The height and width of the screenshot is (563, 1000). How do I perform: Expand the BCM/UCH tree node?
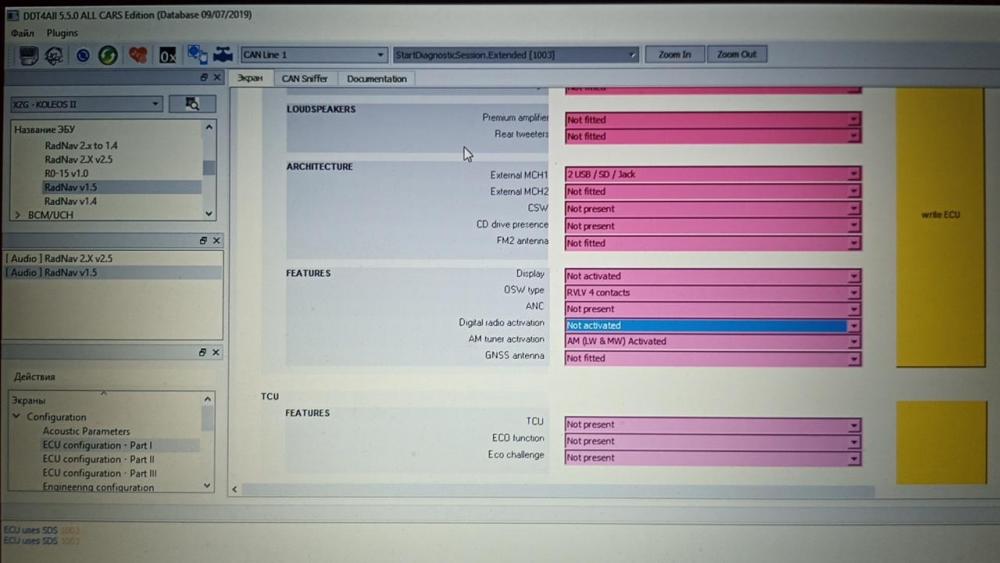tap(17, 215)
